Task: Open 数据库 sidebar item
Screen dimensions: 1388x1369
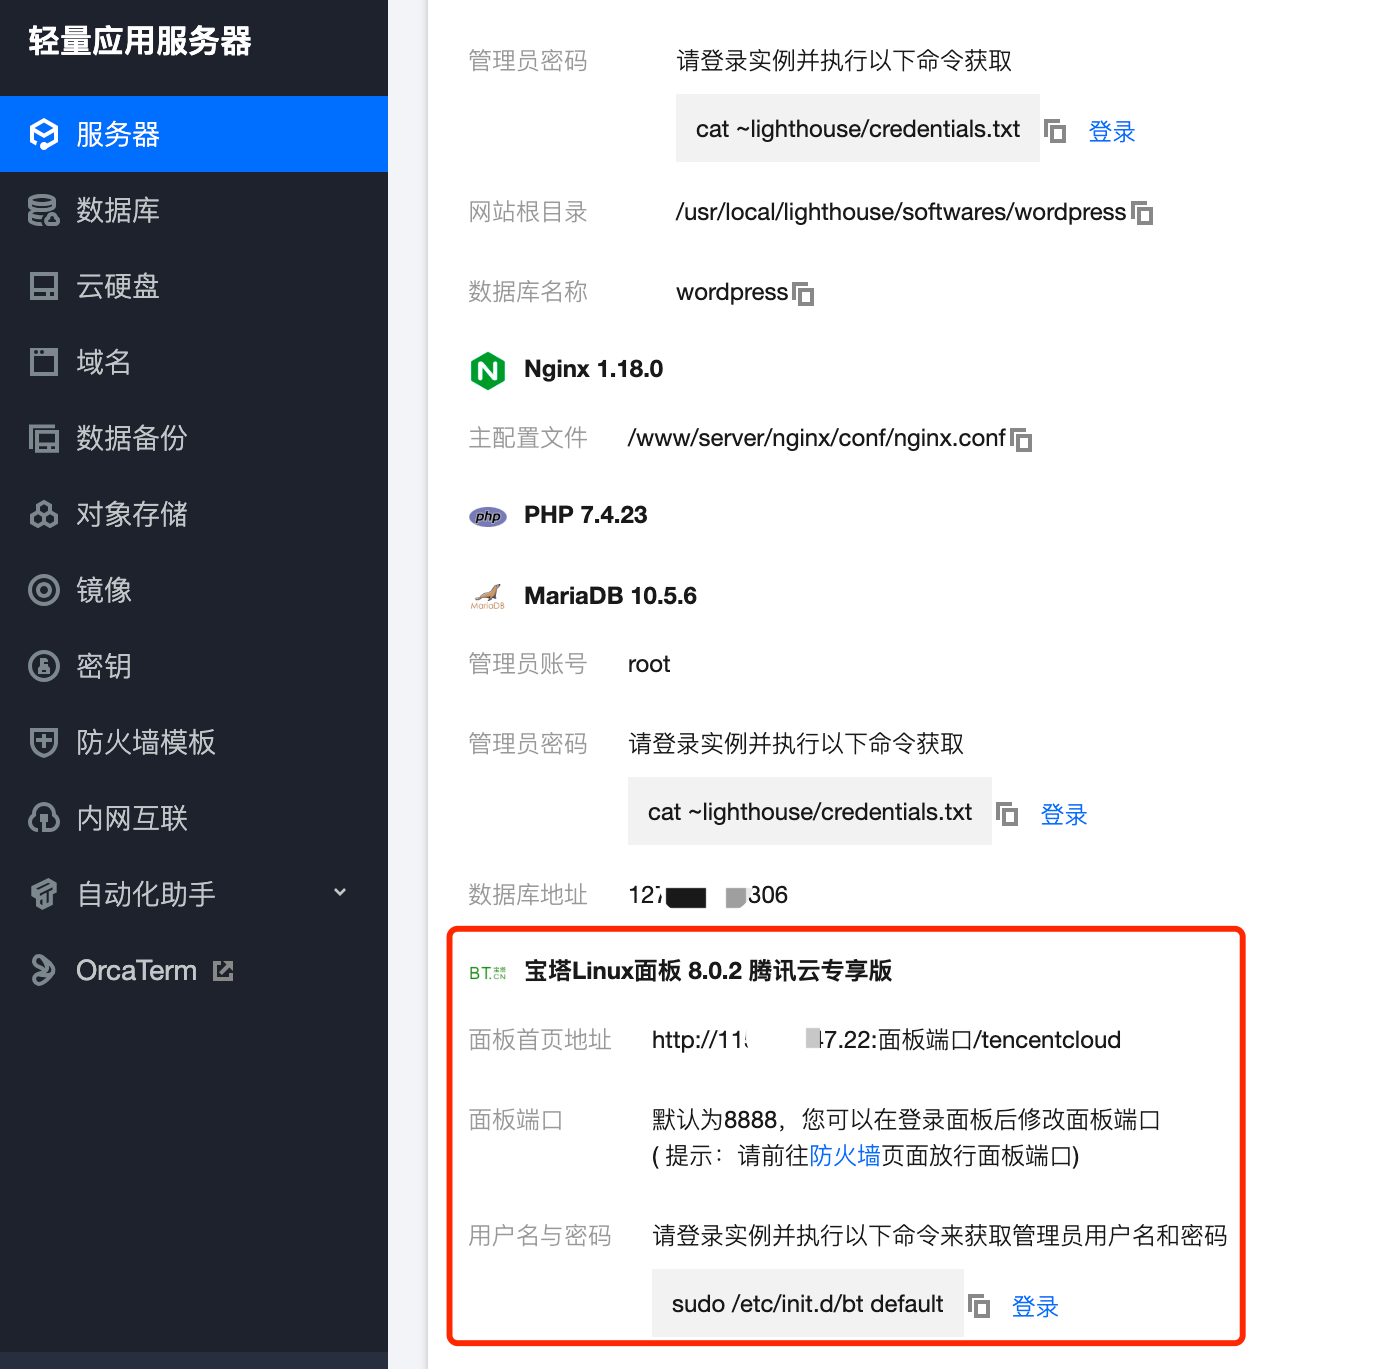Action: (x=194, y=210)
